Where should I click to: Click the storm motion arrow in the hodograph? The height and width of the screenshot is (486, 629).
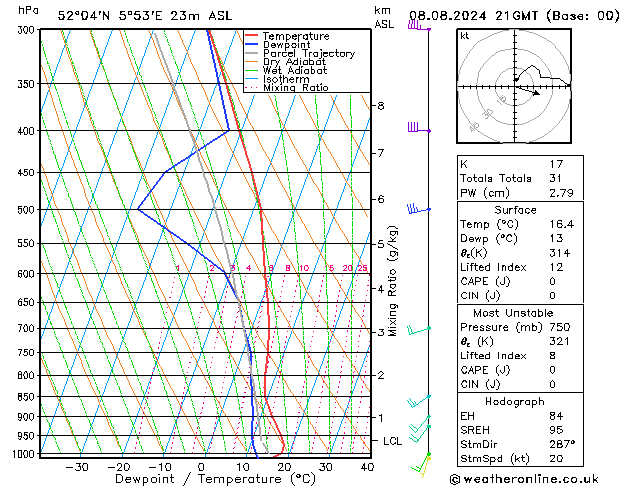[528, 91]
